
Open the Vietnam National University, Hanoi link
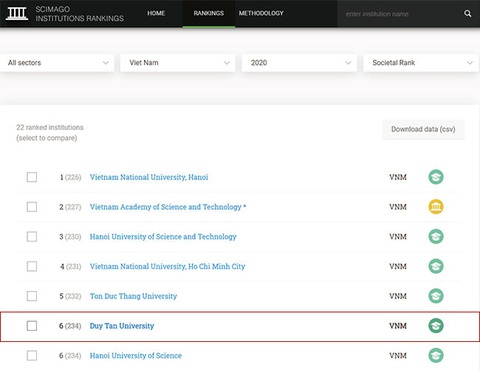point(149,177)
